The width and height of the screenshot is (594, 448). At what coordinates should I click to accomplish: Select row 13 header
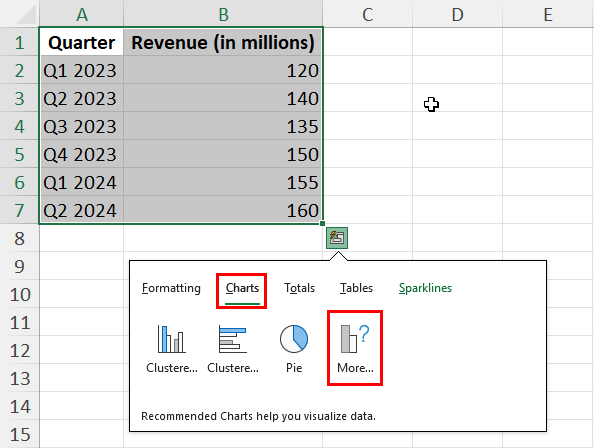pyautogui.click(x=19, y=378)
